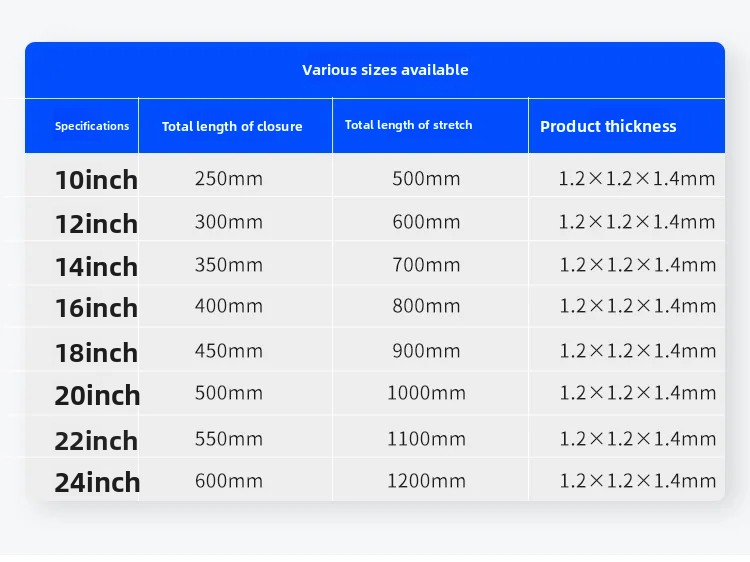
Task: Click the 700mm stretch length value
Action: [x=426, y=265]
